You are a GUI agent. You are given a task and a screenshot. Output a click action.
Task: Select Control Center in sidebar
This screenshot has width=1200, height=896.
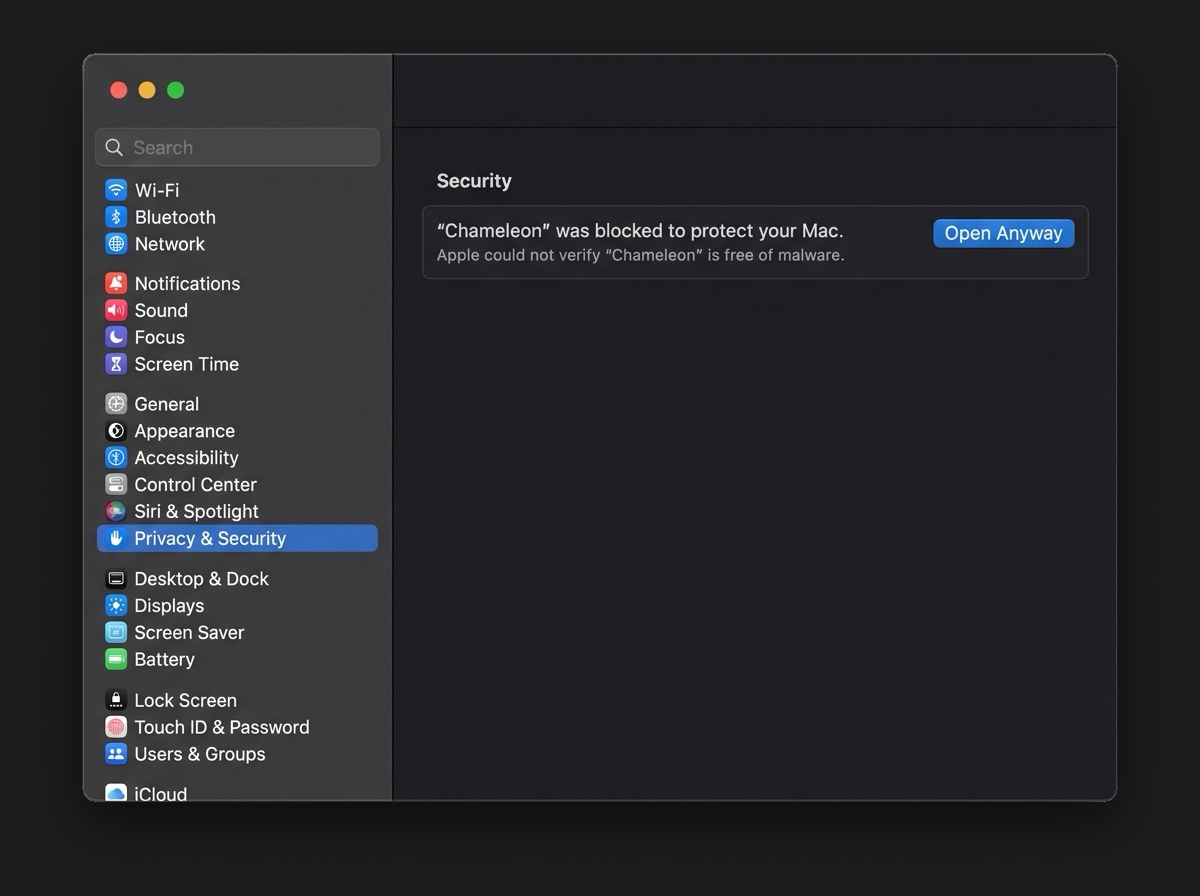click(x=196, y=484)
